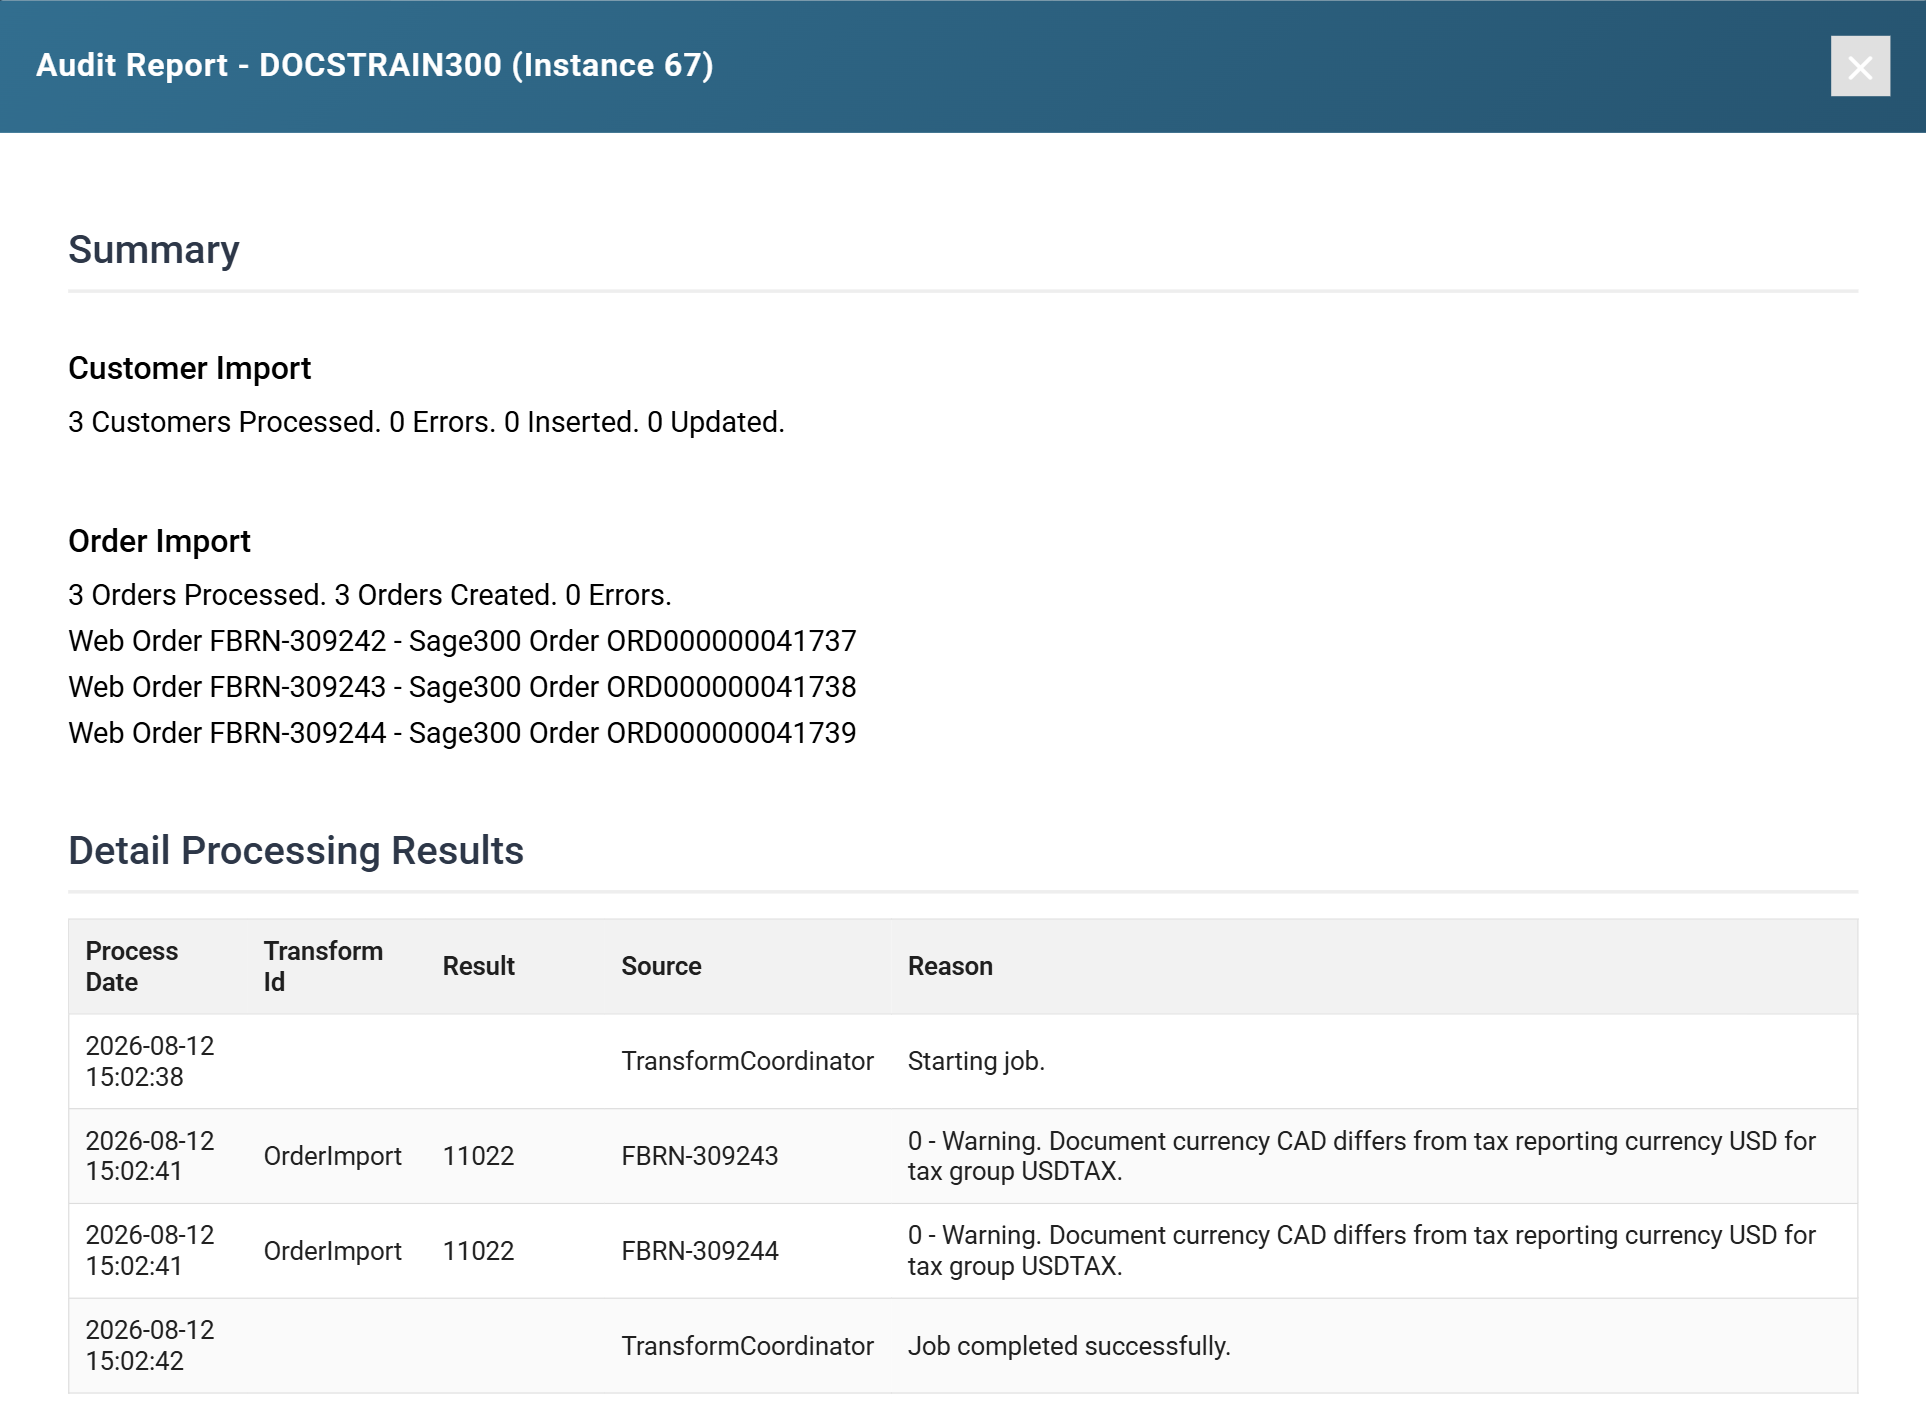Select '3 Customers Processed' summary line

[x=426, y=422]
